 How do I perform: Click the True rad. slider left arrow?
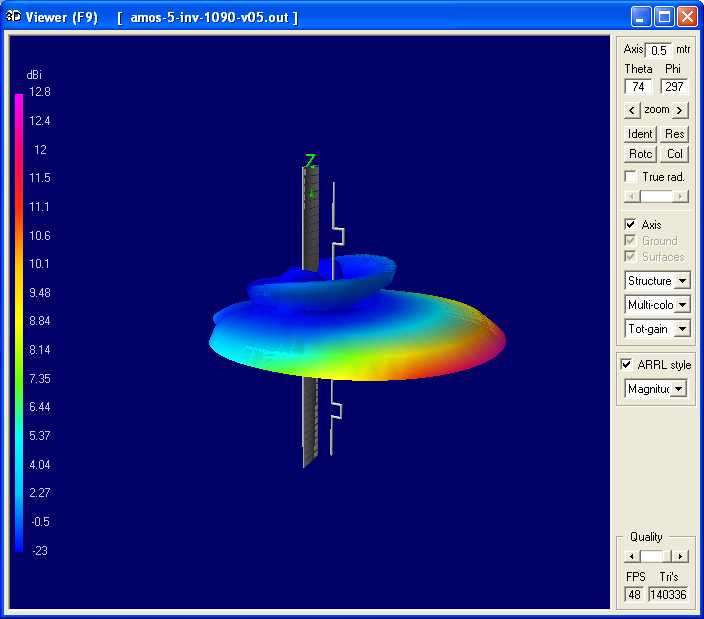(x=629, y=197)
